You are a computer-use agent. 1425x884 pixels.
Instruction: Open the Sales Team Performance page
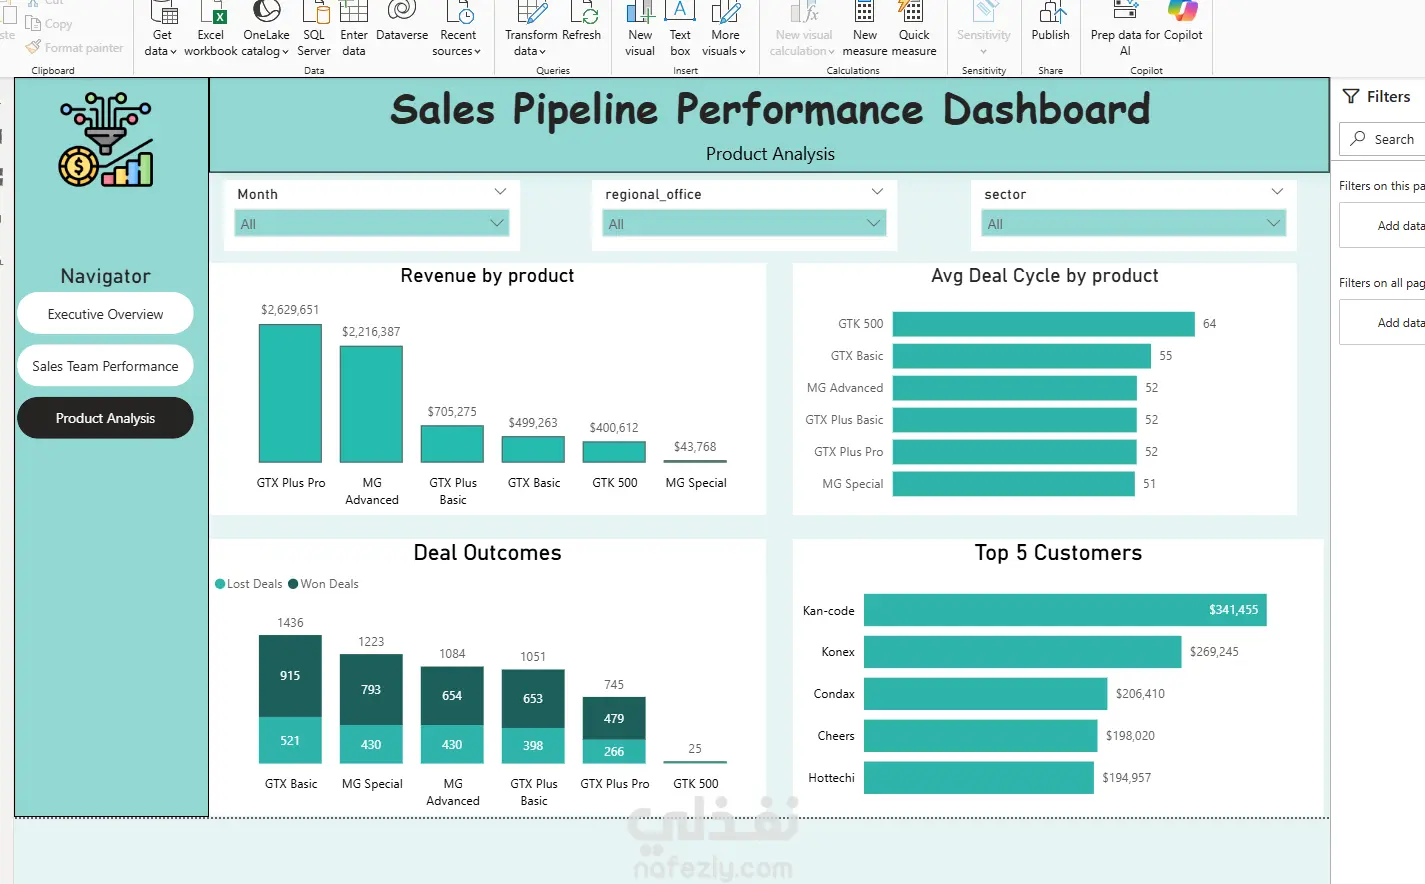(x=105, y=366)
